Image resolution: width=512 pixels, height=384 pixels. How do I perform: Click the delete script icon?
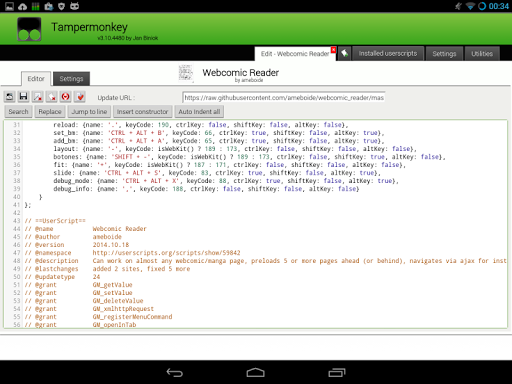[52, 97]
